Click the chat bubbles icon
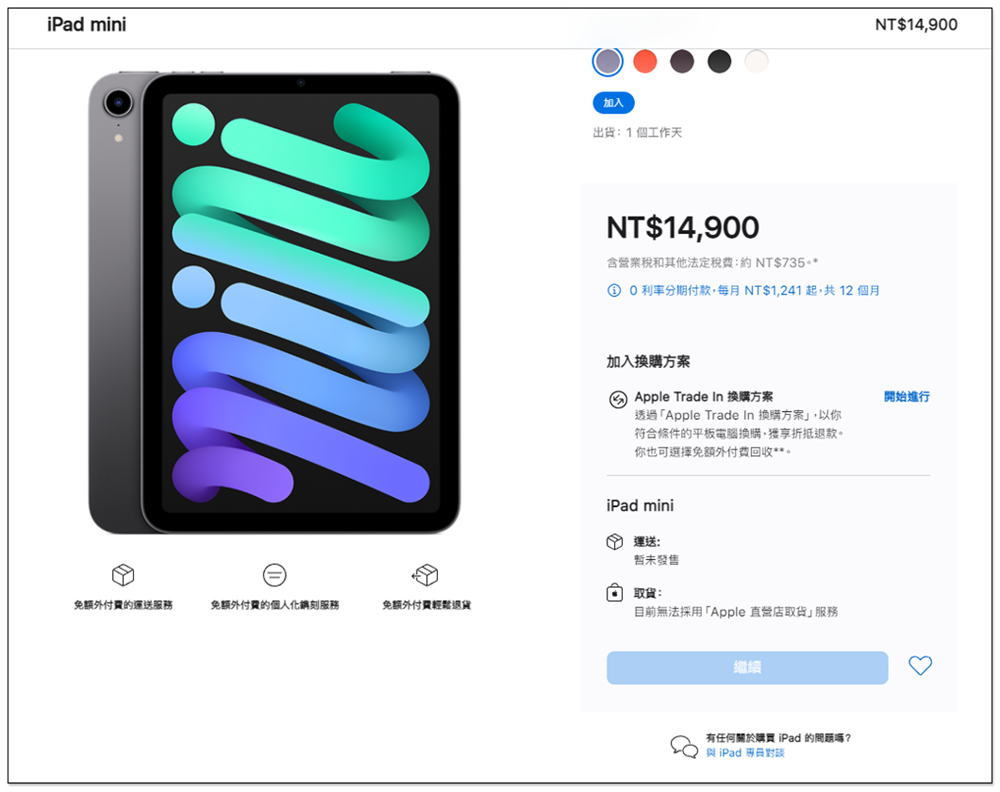Viewport: 1000px width, 792px height. [684, 746]
